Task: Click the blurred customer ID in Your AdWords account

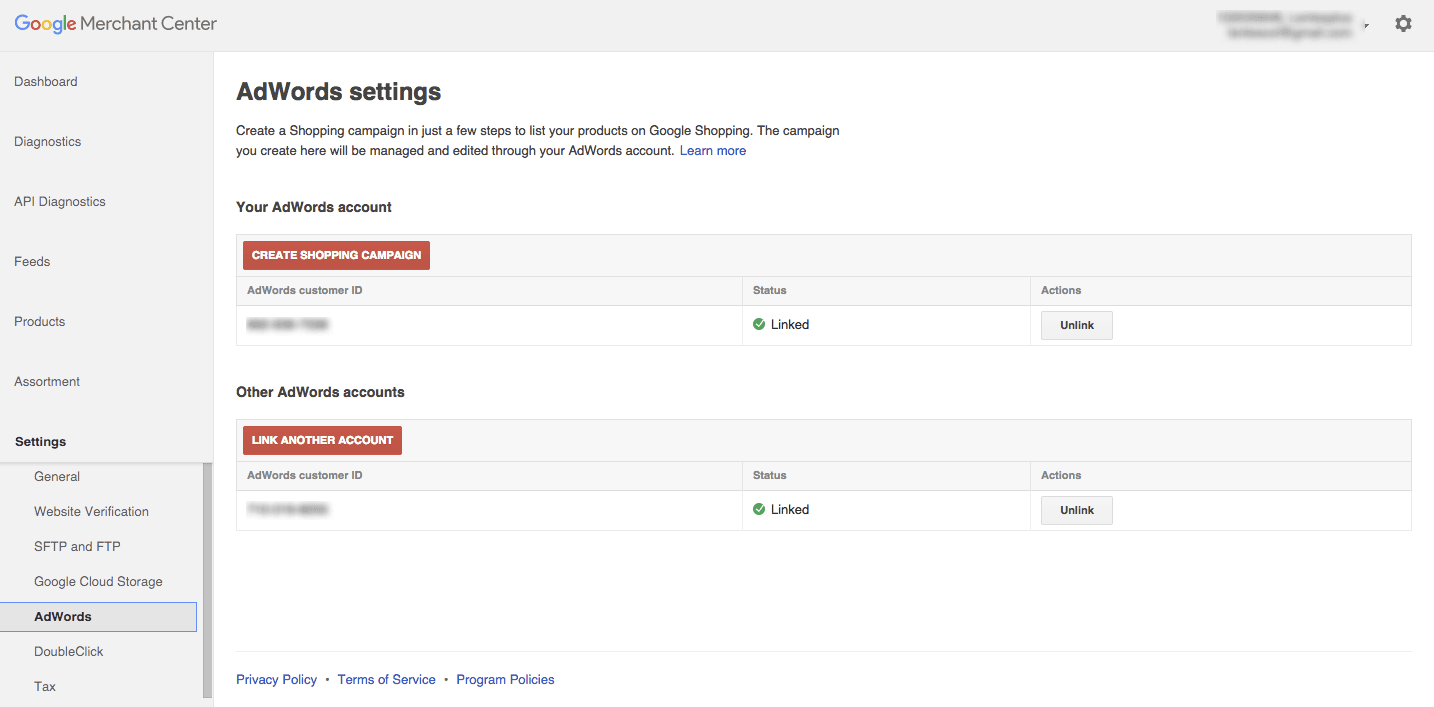Action: coord(288,325)
